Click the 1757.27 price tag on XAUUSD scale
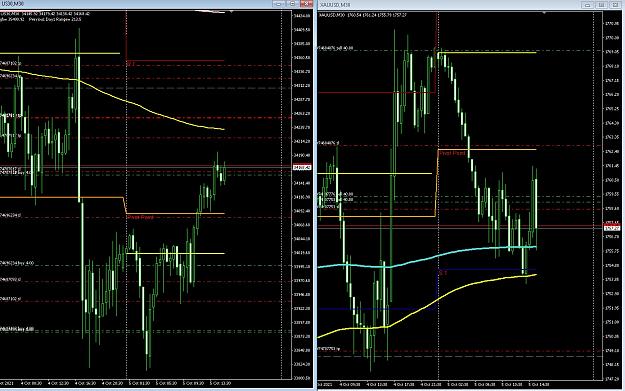Image resolution: width=625 pixels, height=391 pixels. [x=612, y=228]
